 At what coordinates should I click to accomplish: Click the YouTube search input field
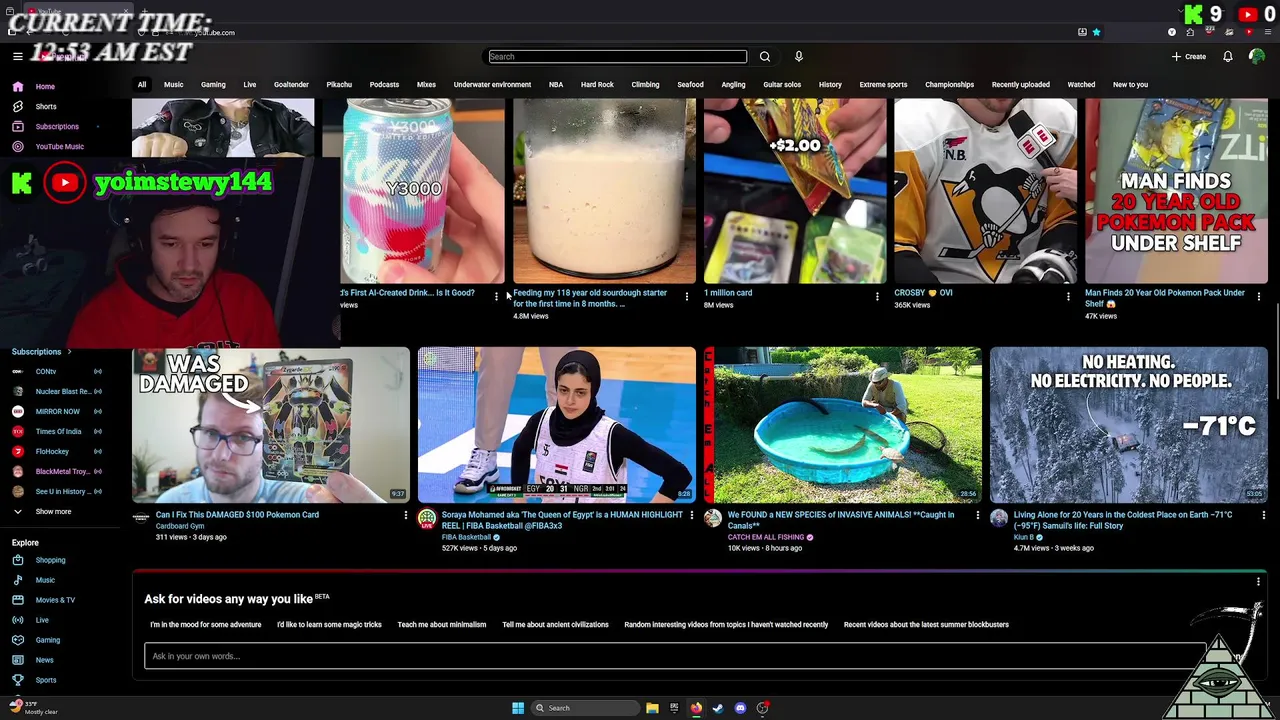click(x=617, y=57)
